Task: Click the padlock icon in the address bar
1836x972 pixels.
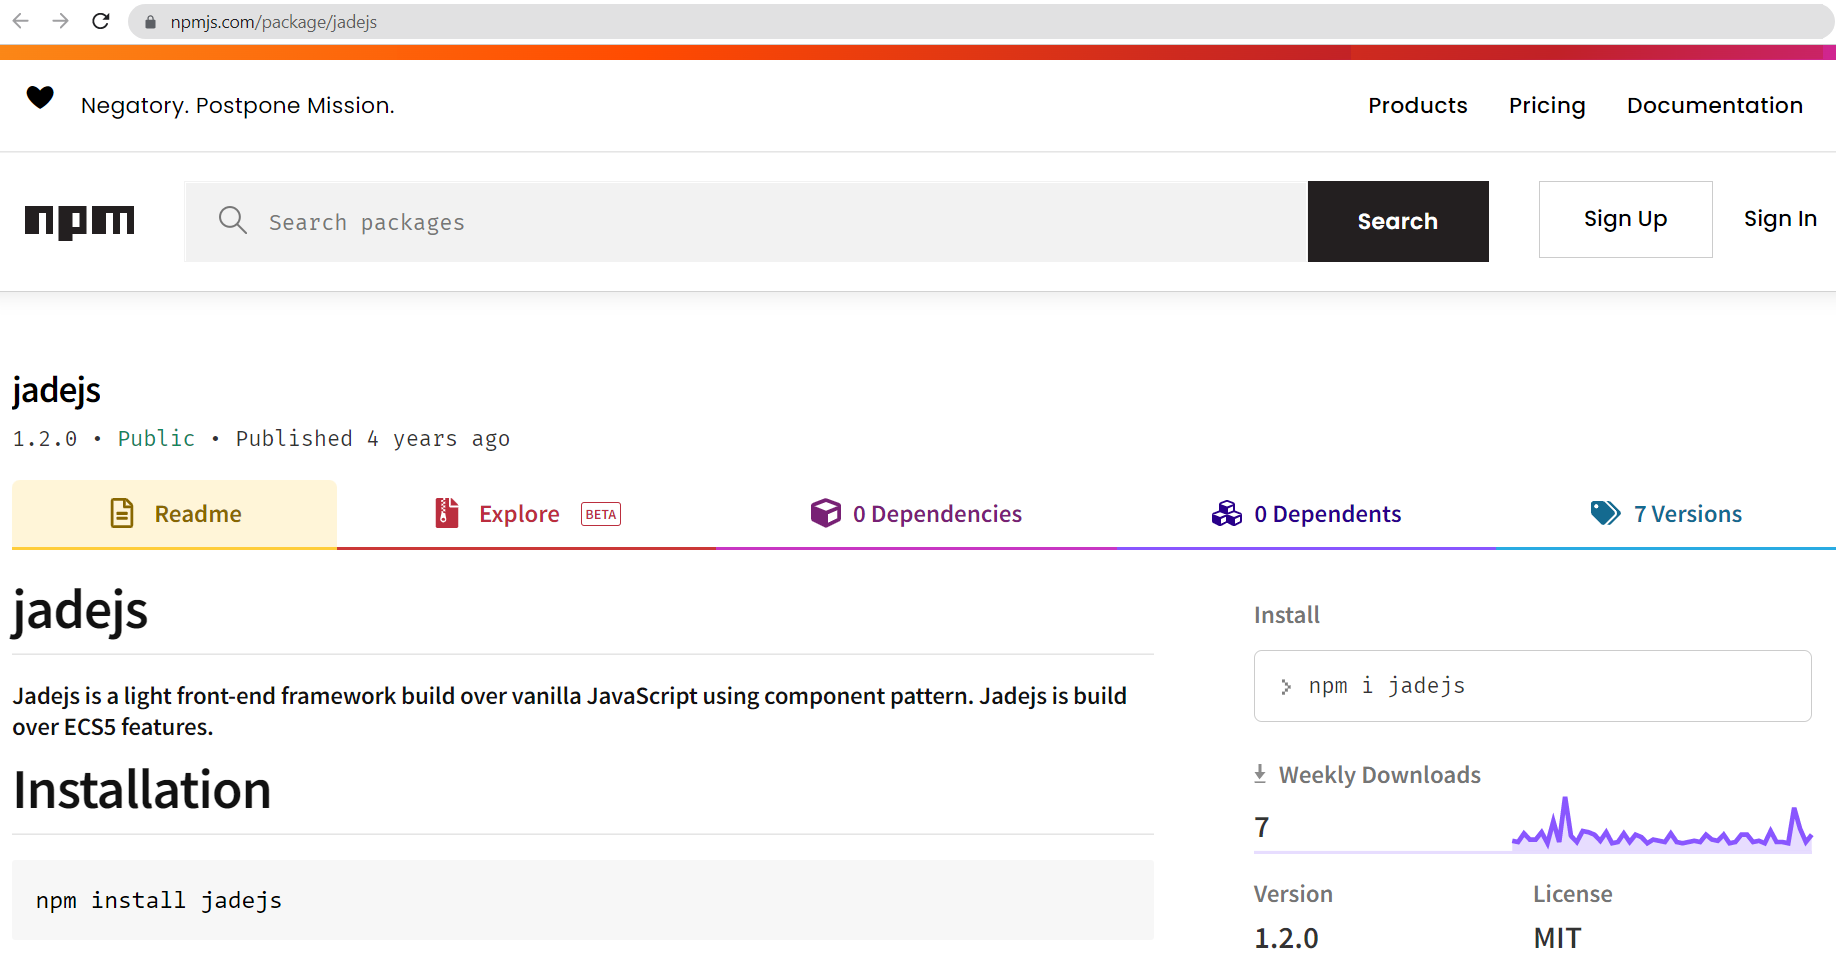Action: click(x=149, y=21)
